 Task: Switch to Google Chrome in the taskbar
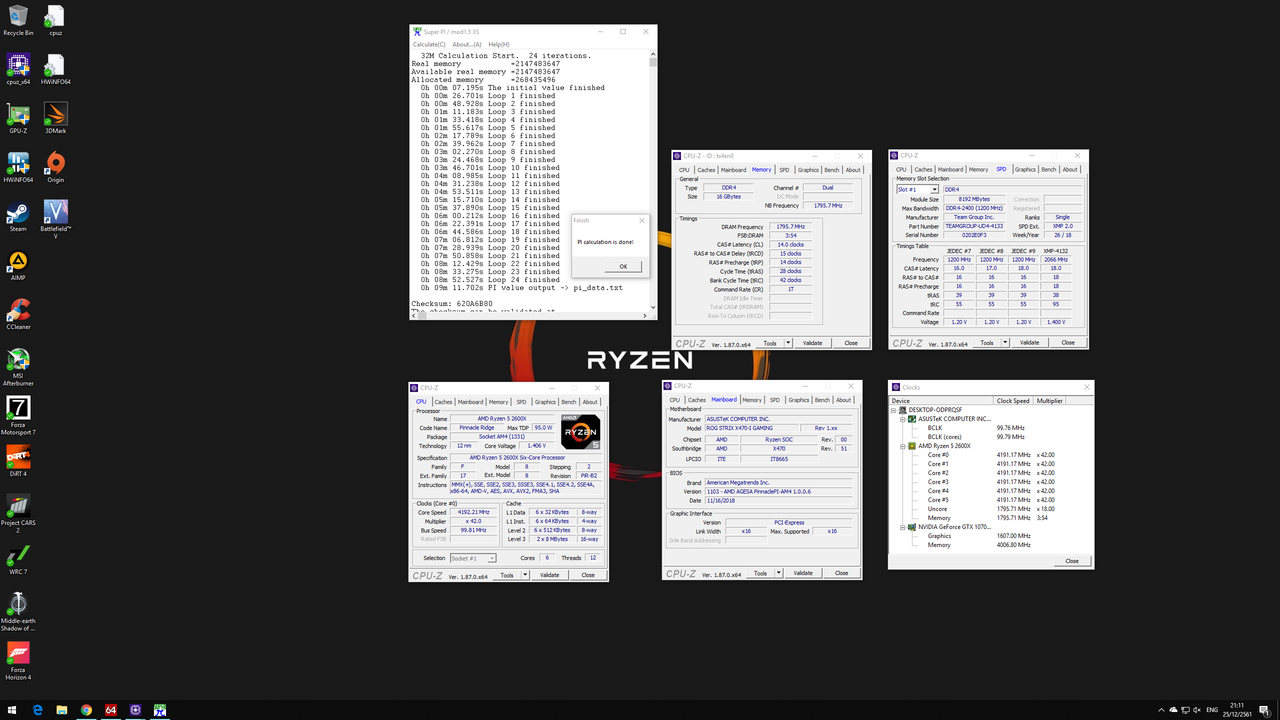[86, 710]
